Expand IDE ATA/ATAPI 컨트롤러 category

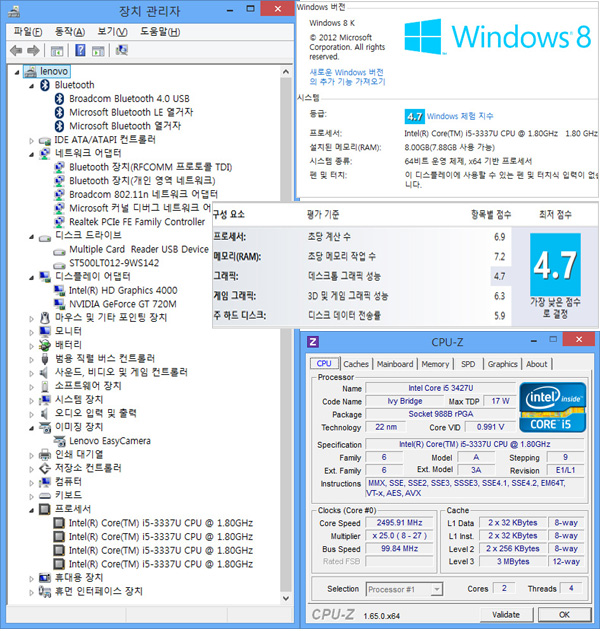pyautogui.click(x=31, y=140)
